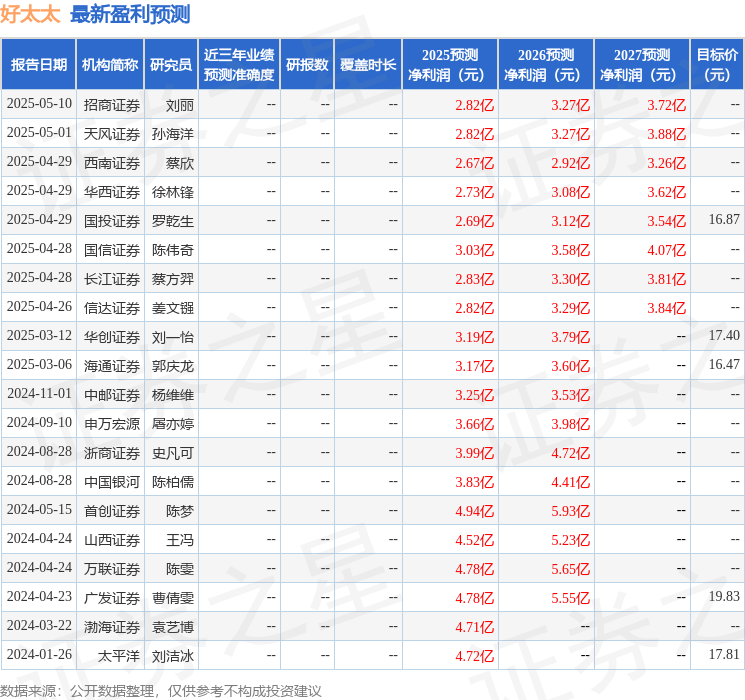
Task: Select the 山西证券 institution cell
Action: (x=112, y=540)
